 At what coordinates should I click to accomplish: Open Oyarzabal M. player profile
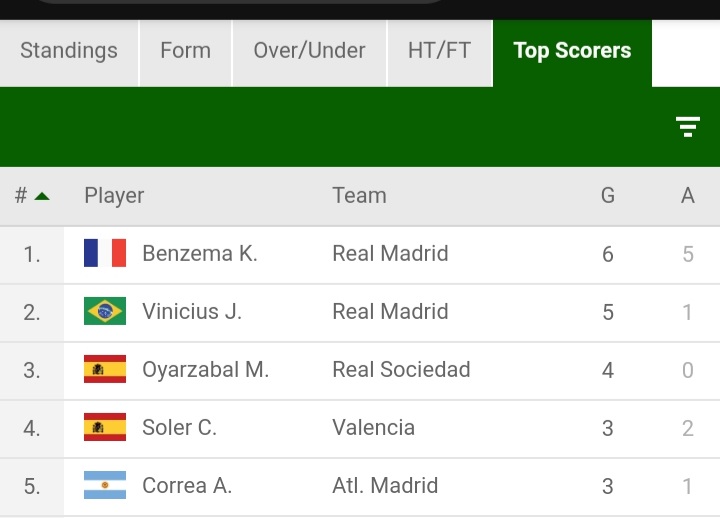(205, 369)
